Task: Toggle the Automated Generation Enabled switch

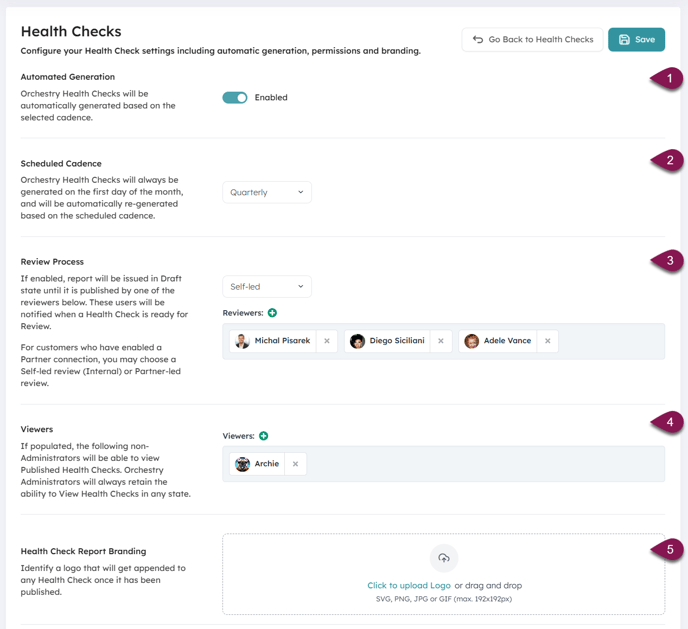Action: tap(235, 98)
